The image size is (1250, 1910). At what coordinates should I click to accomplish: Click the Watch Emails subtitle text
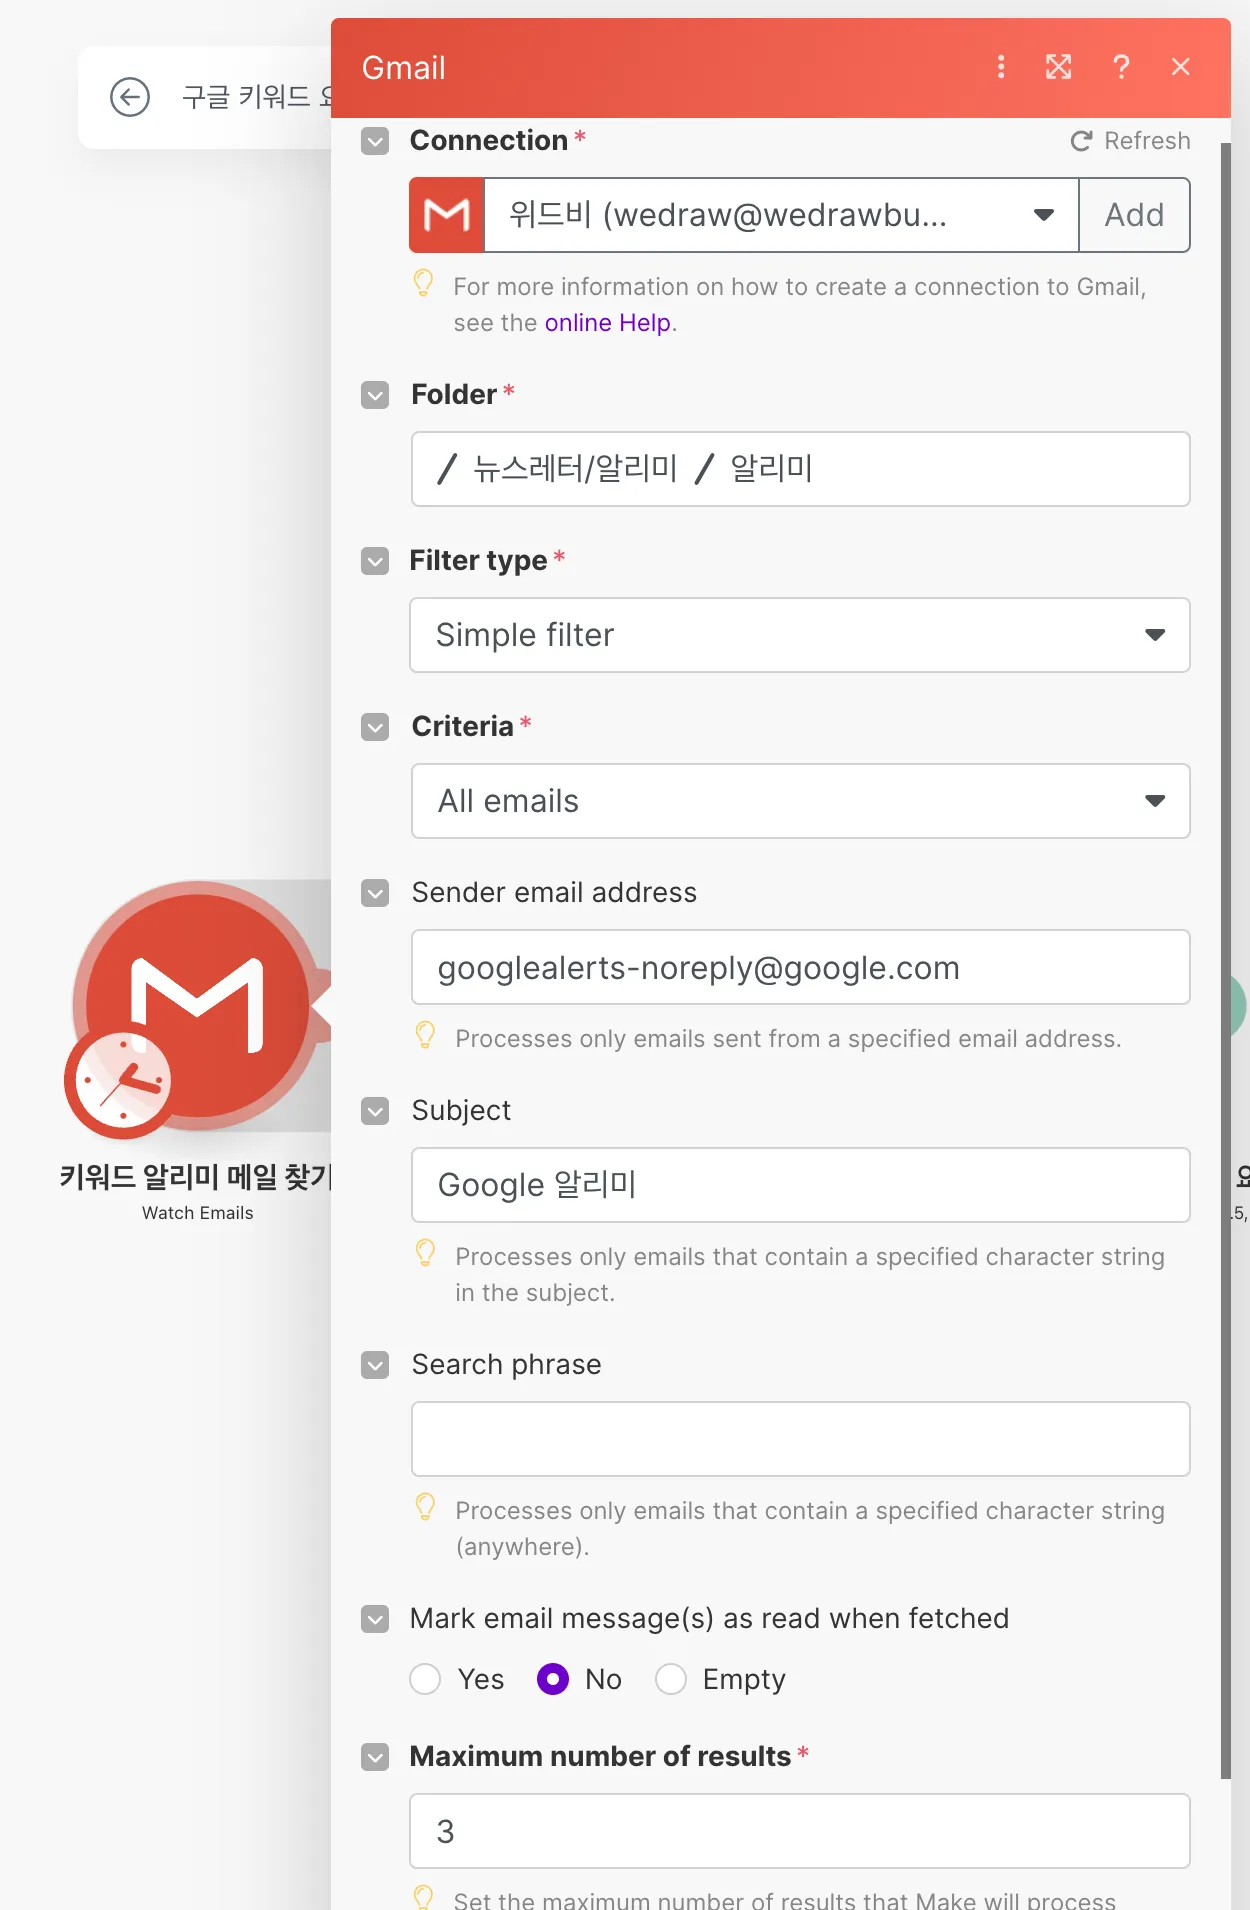[x=198, y=1213]
